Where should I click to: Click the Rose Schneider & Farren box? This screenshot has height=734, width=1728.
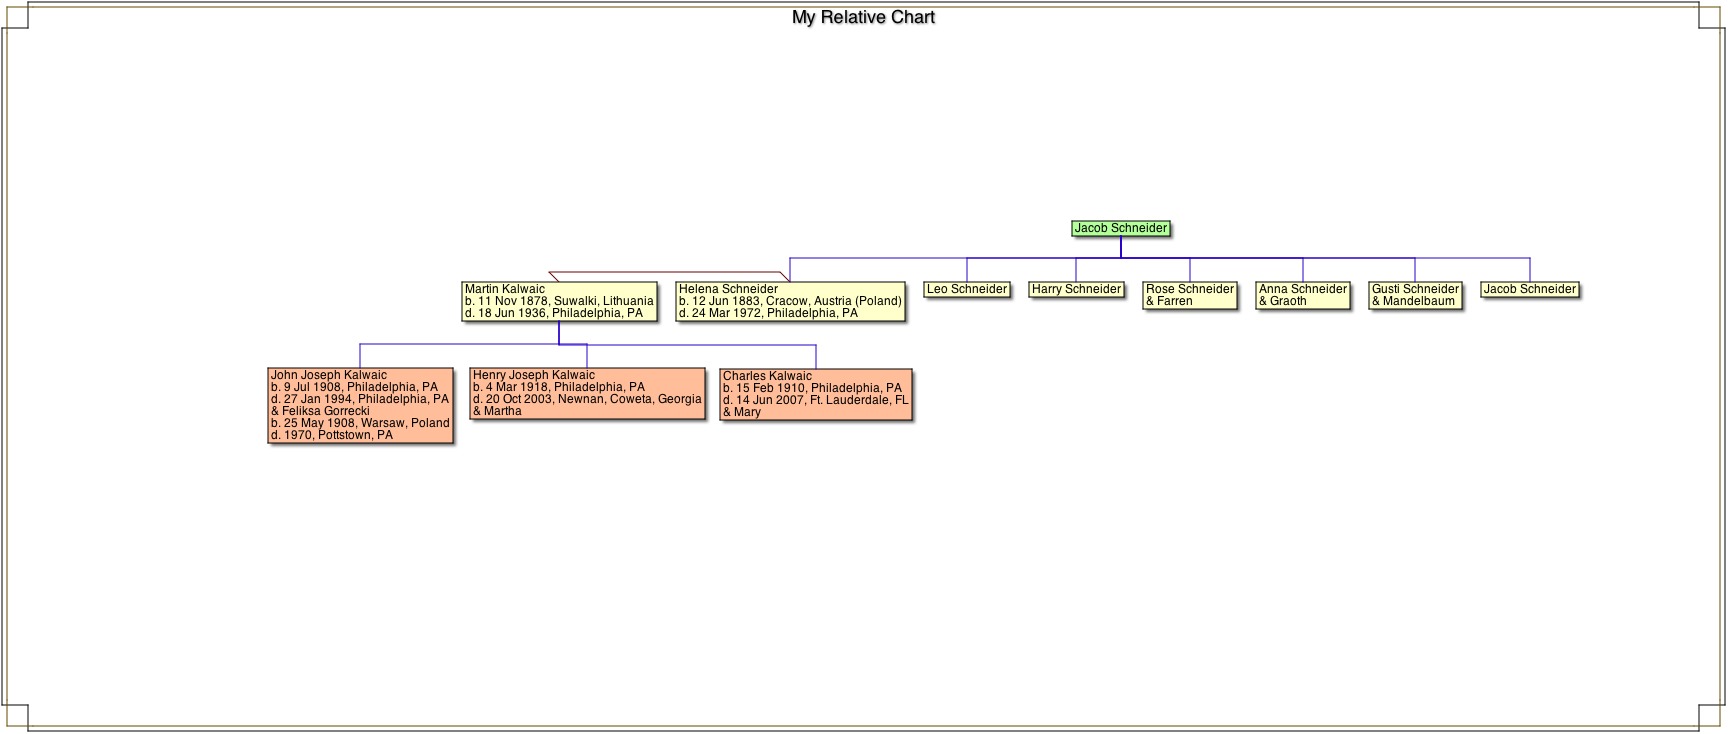click(1189, 295)
